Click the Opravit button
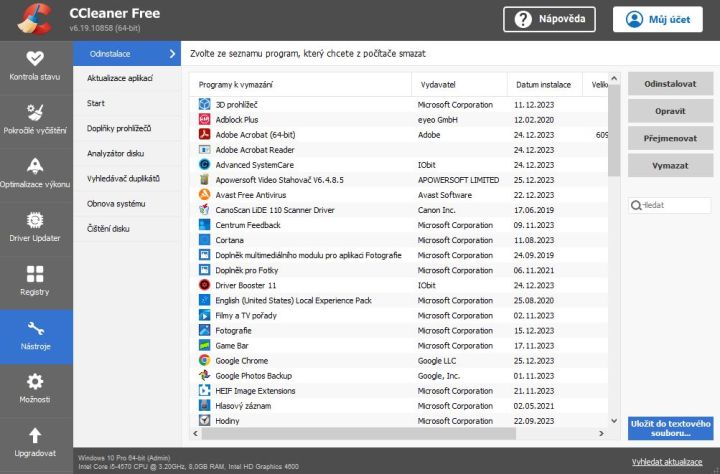 (670, 111)
